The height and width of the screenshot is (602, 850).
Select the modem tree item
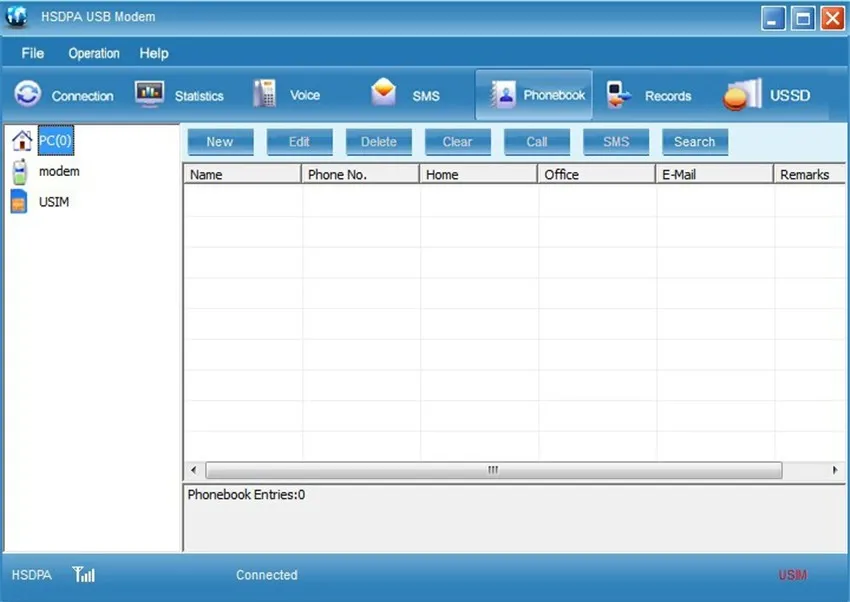coord(59,171)
